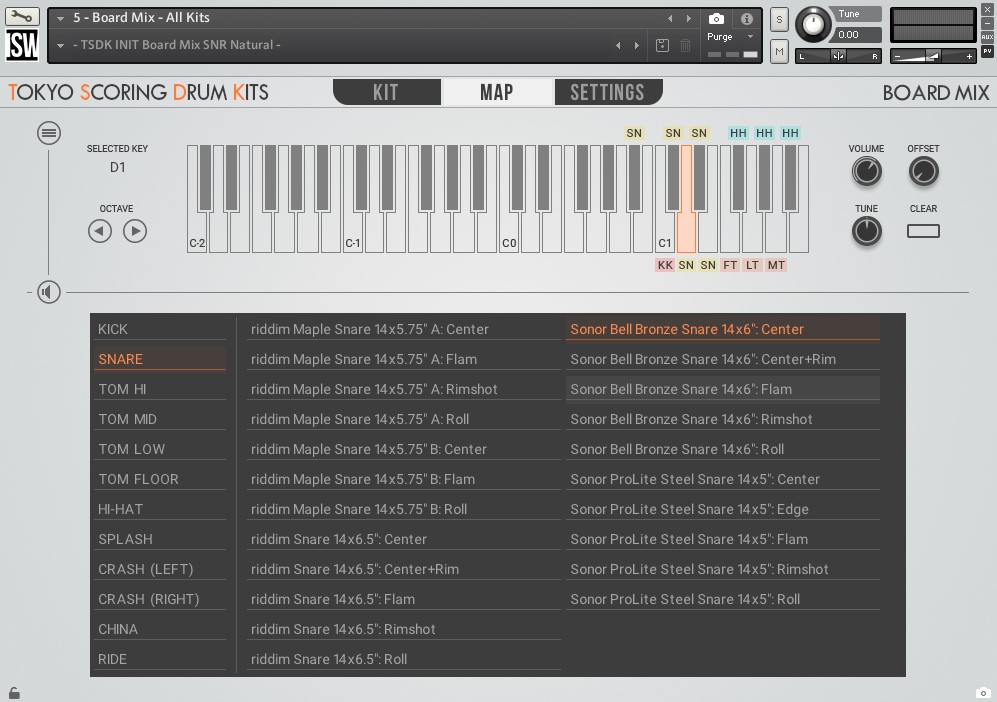This screenshot has width=997, height=702.
Task: Switch to the MAP tab
Action: pyautogui.click(x=497, y=92)
